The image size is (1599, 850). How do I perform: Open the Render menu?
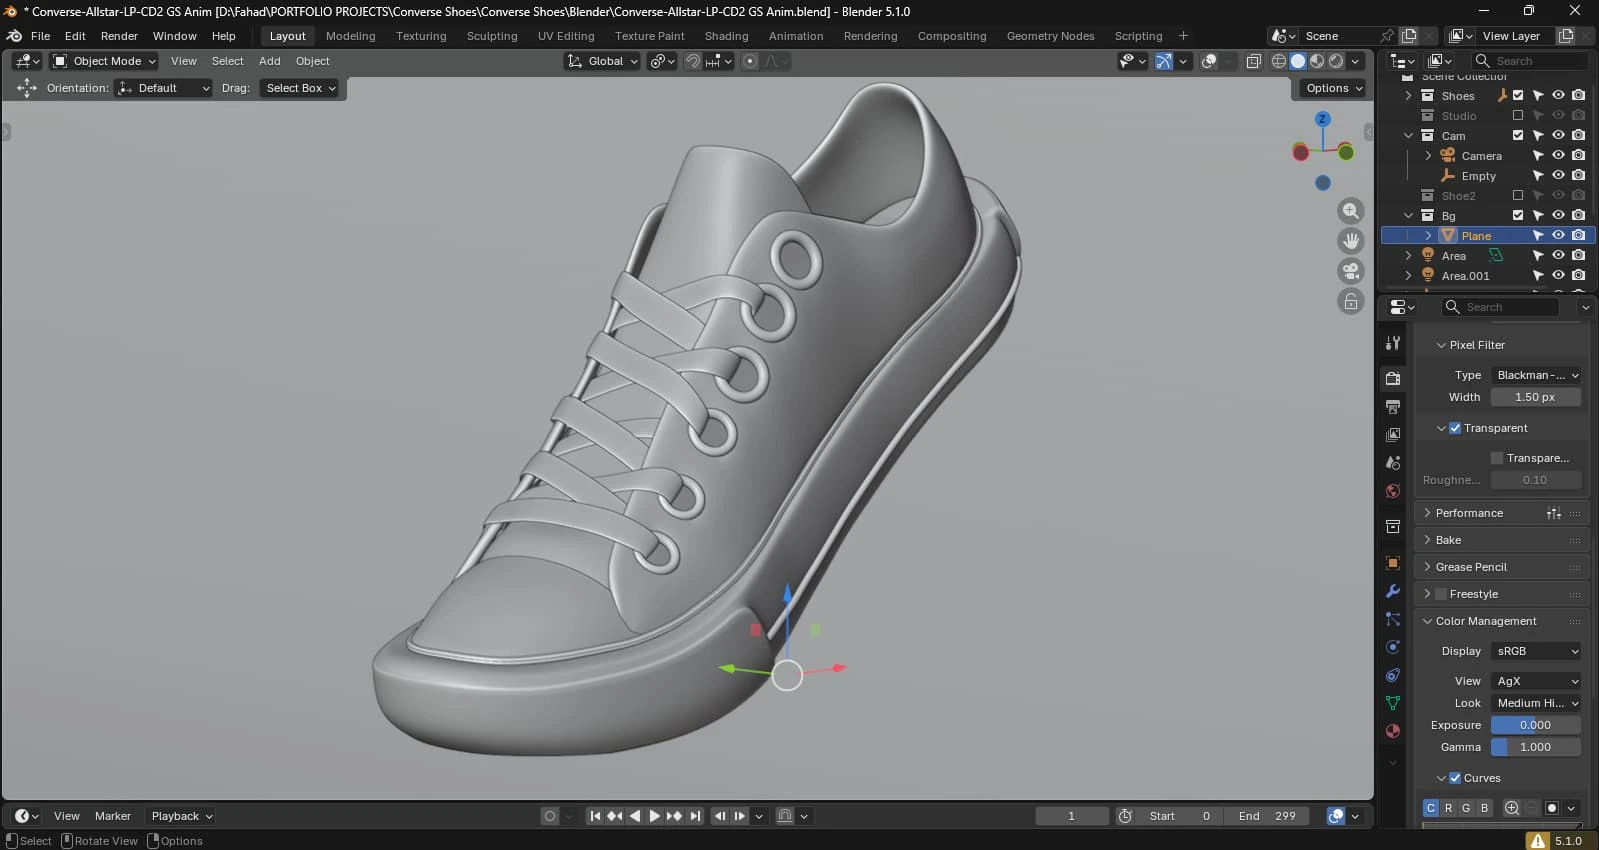click(119, 36)
